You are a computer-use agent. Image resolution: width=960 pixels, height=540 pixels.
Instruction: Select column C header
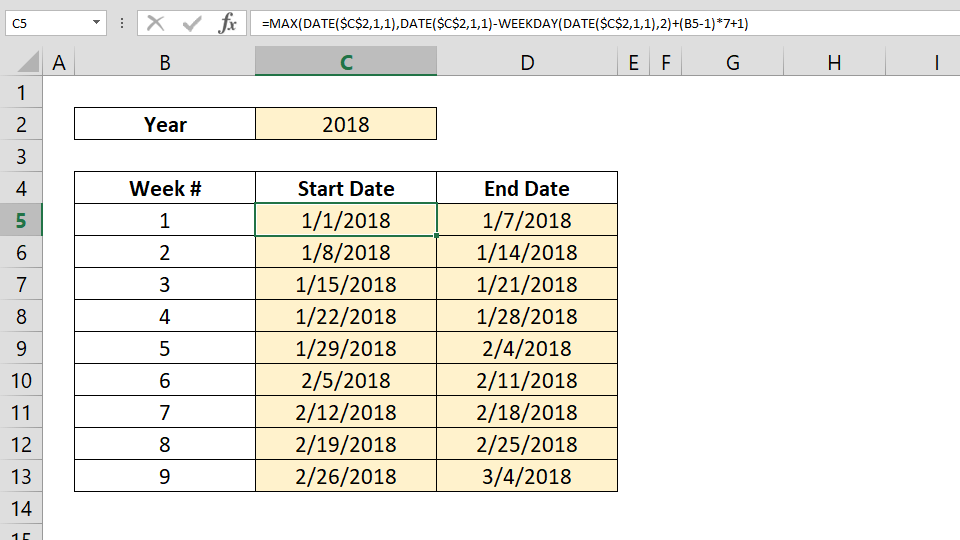coord(346,62)
